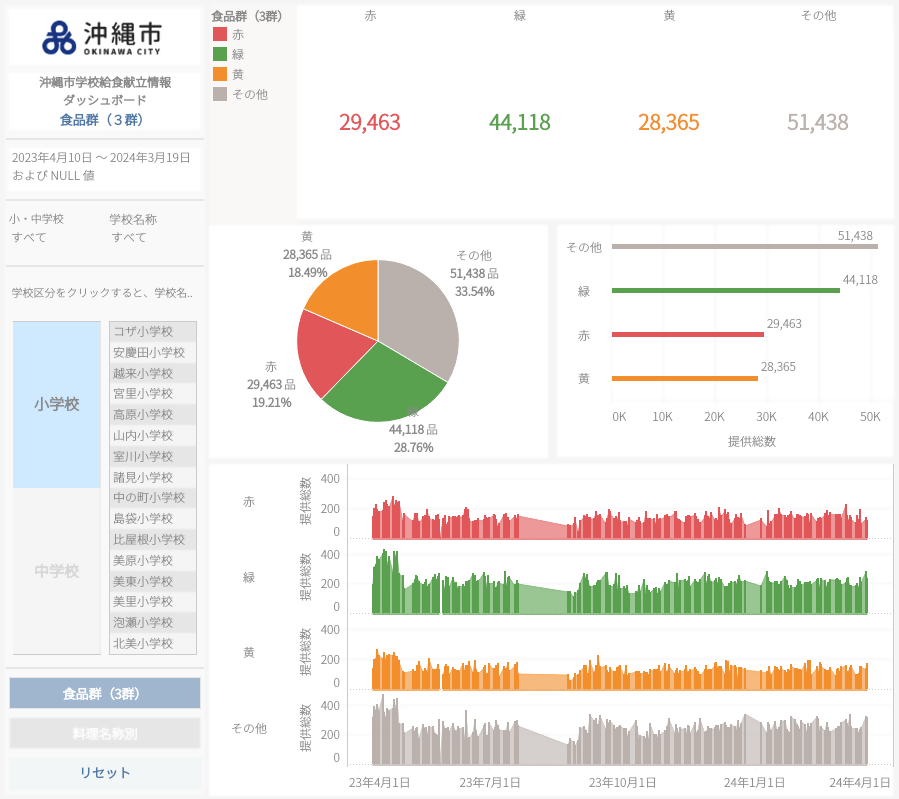Click the 緑 horizontal bar
The image size is (899, 799).
tap(726, 291)
